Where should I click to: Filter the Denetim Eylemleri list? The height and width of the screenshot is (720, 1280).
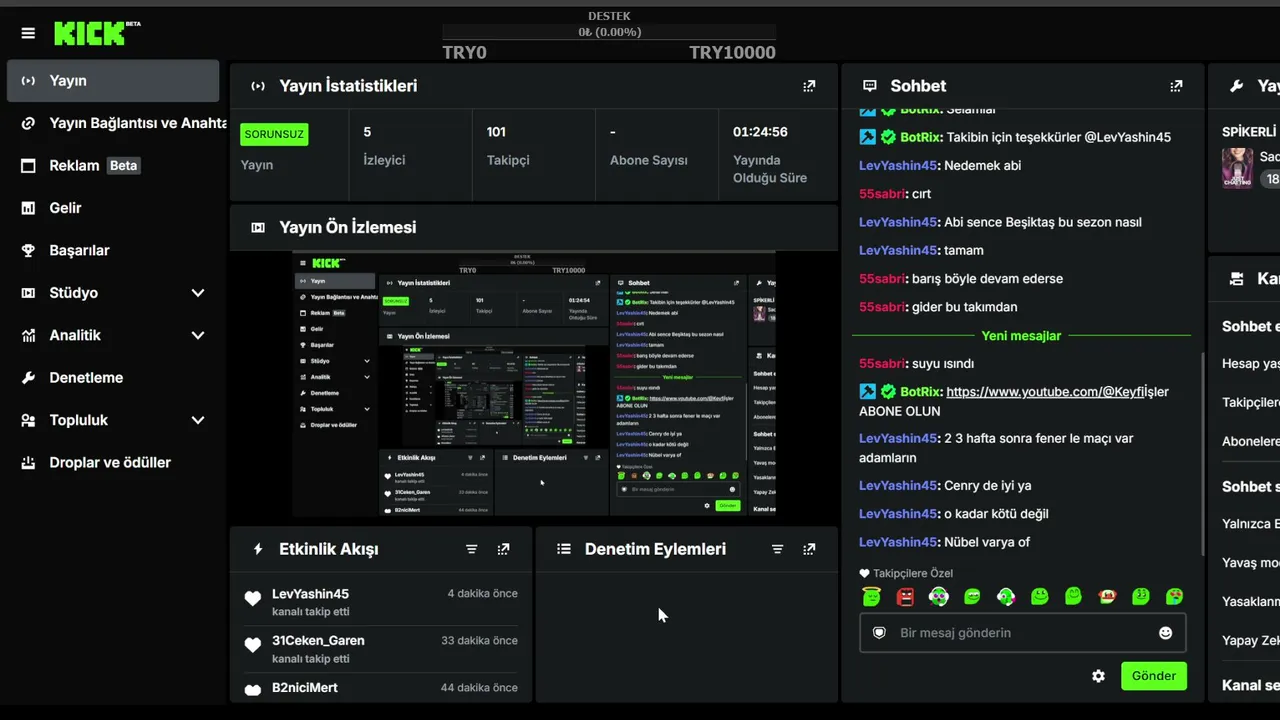coord(777,549)
